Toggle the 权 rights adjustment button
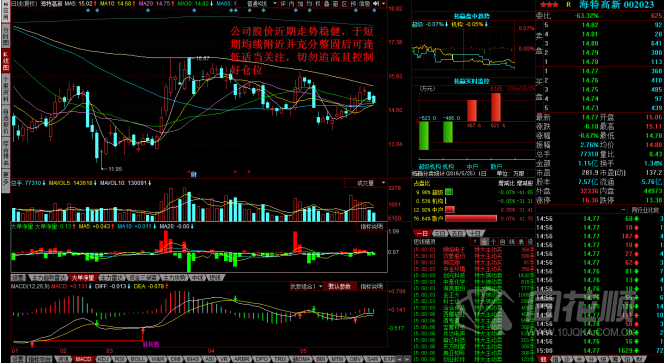 pos(318,3)
